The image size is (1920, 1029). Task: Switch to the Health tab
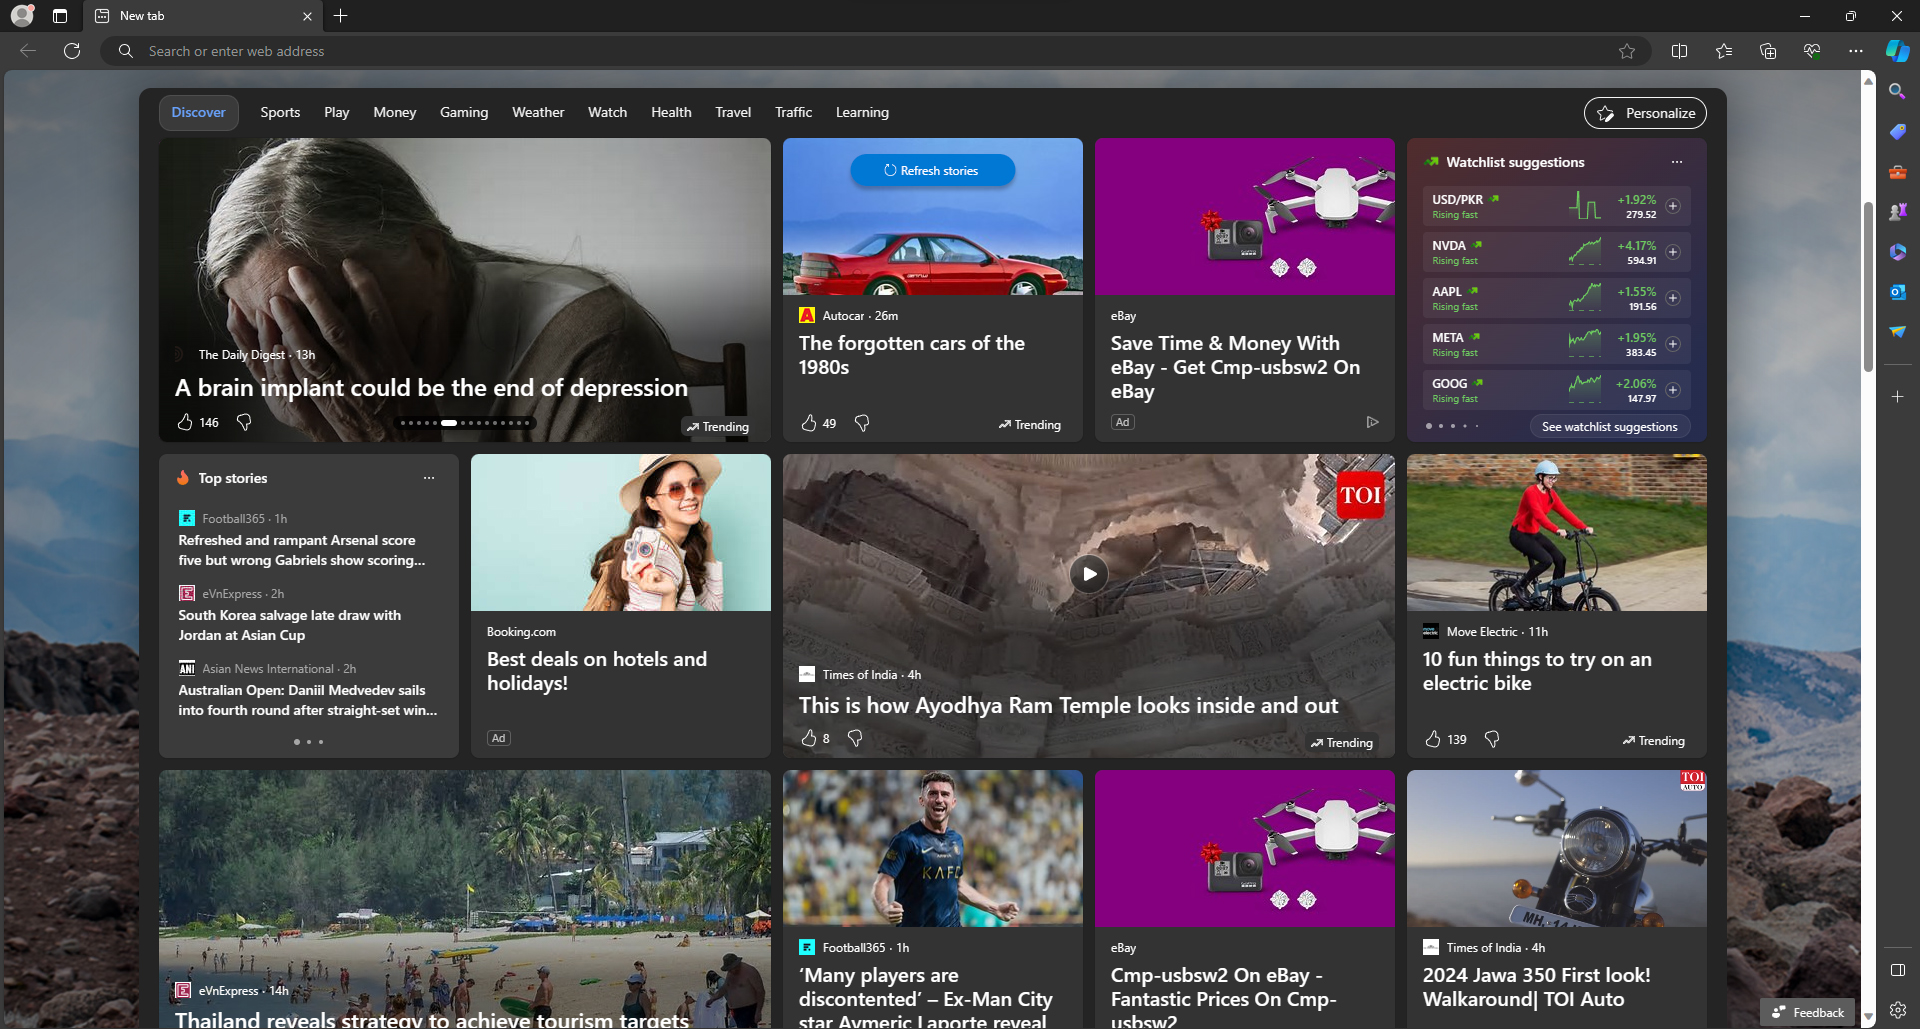pyautogui.click(x=671, y=112)
